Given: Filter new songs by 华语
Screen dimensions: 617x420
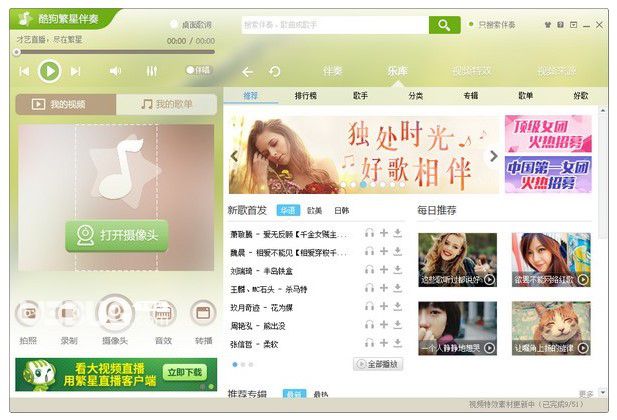Looking at the screenshot, I should click(x=288, y=211).
